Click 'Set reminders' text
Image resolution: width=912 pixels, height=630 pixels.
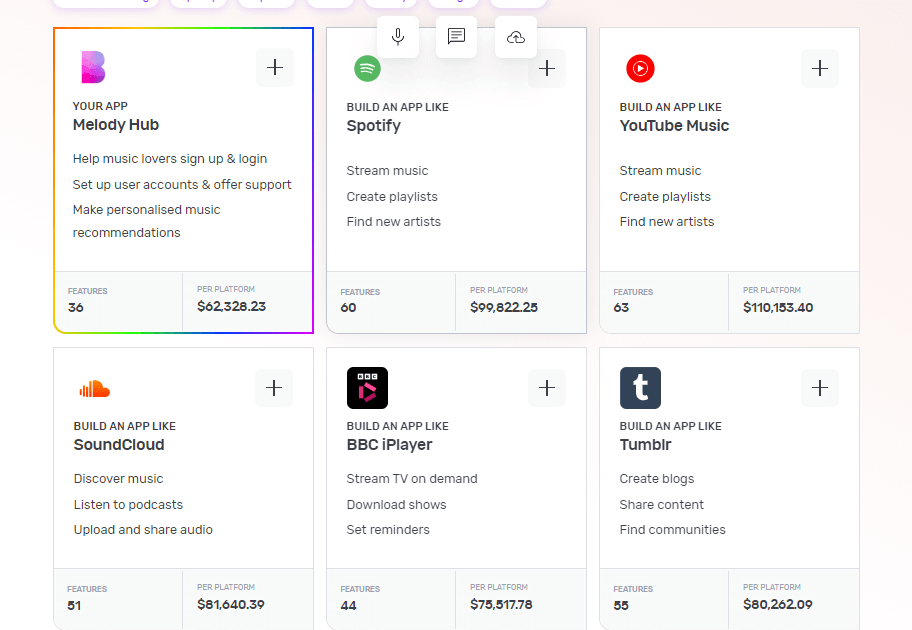[388, 530]
